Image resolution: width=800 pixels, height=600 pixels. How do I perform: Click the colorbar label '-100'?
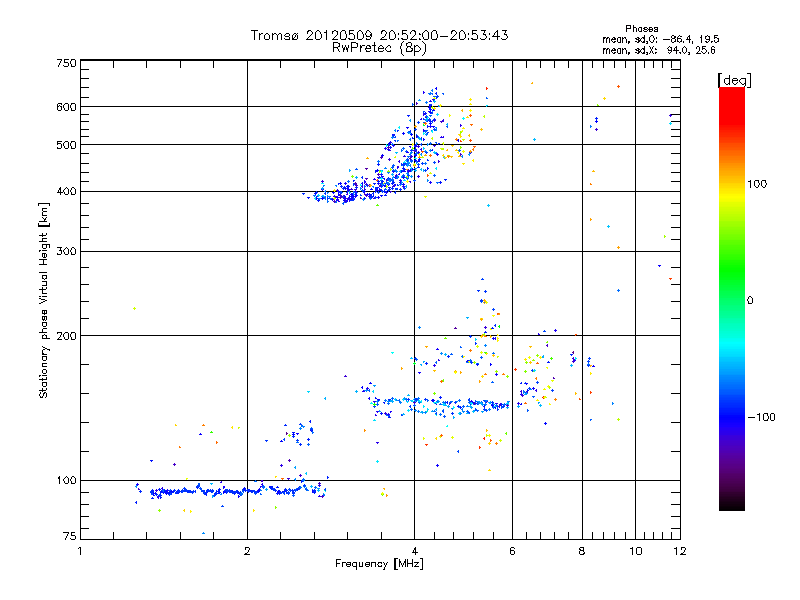coord(761,417)
